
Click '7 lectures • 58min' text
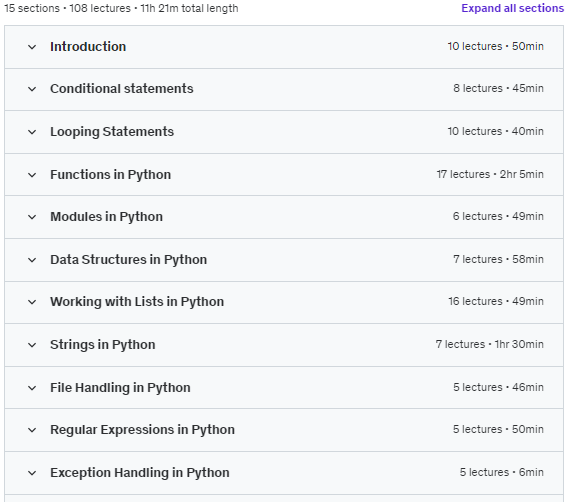[x=498, y=259]
